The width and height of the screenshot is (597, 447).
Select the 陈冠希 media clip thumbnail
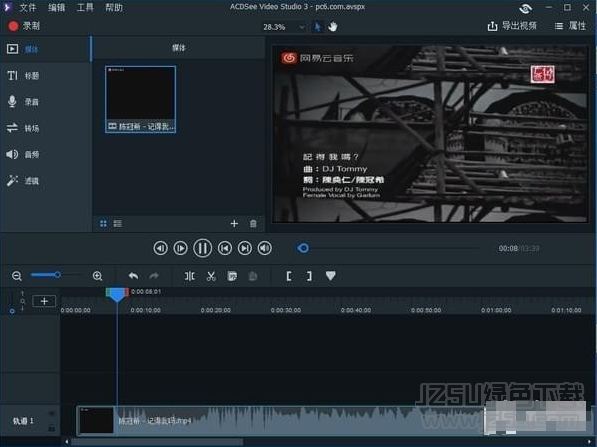(x=140, y=99)
